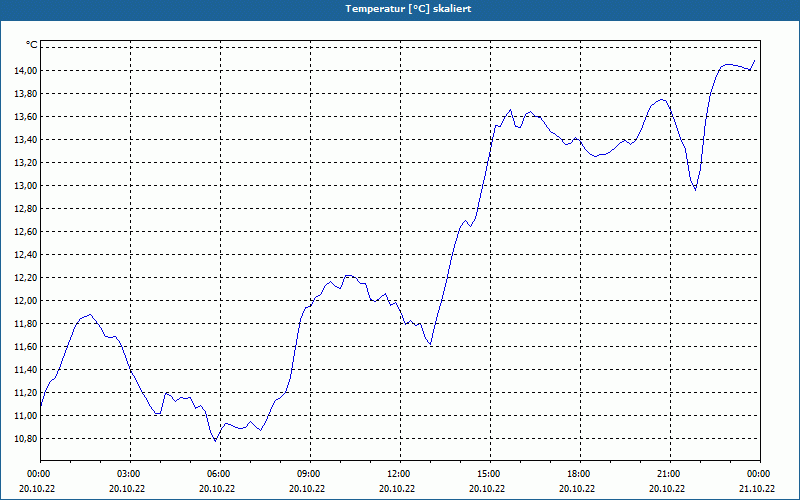
Task: Select the 13,40 y-axis label
Action: tap(24, 140)
